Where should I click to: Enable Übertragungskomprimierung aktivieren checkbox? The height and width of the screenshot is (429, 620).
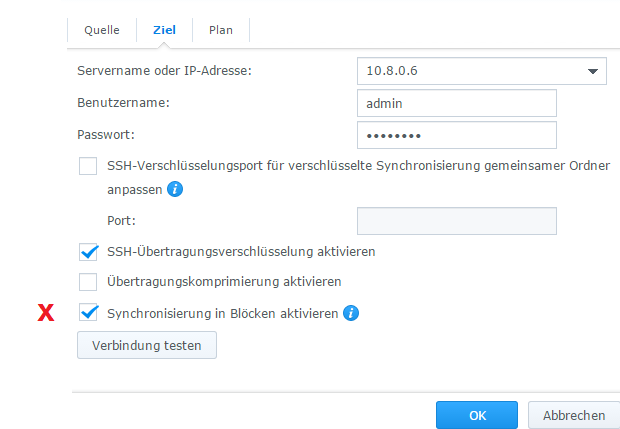click(88, 282)
